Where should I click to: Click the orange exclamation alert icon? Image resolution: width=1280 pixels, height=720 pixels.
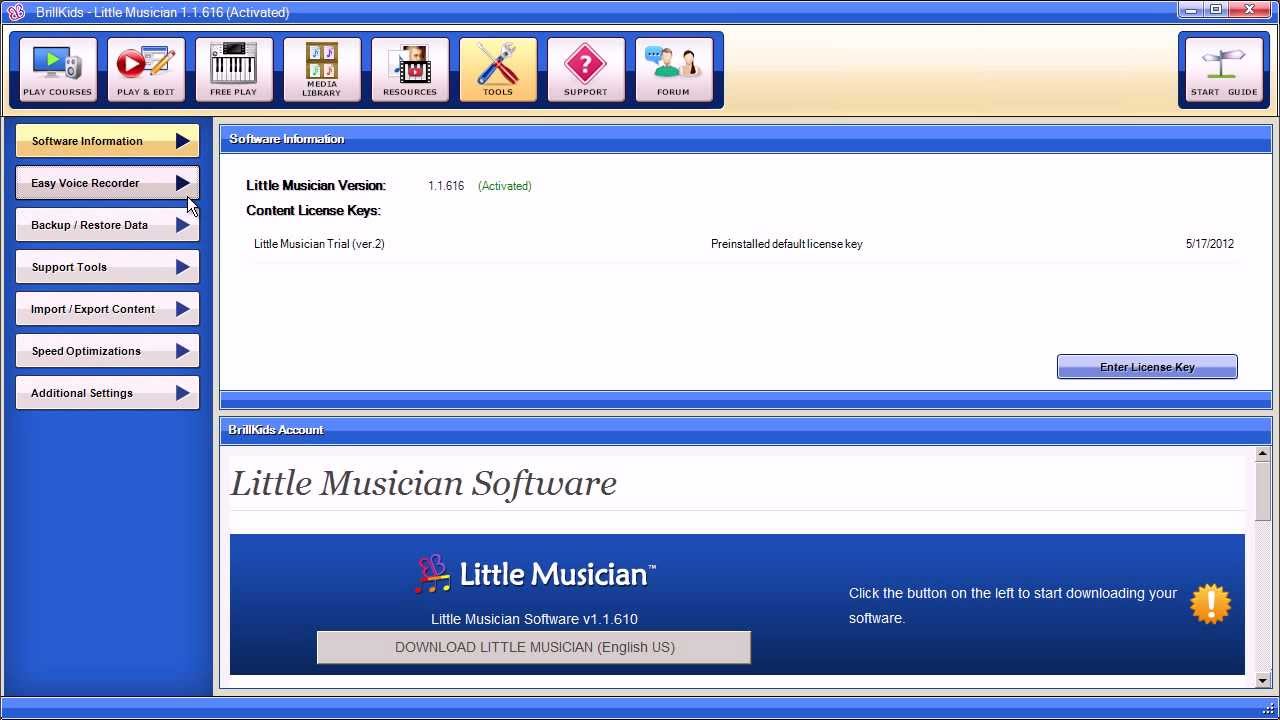click(1210, 604)
